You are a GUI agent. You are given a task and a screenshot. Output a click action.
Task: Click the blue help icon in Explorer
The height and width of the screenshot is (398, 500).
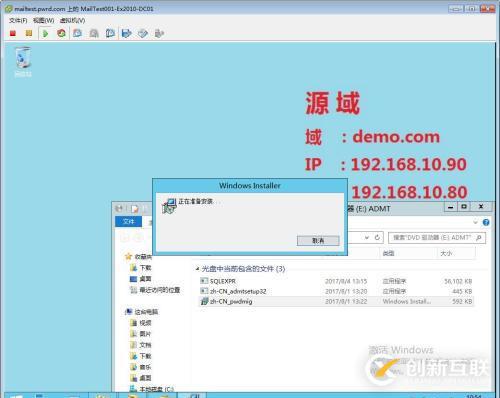point(486,222)
